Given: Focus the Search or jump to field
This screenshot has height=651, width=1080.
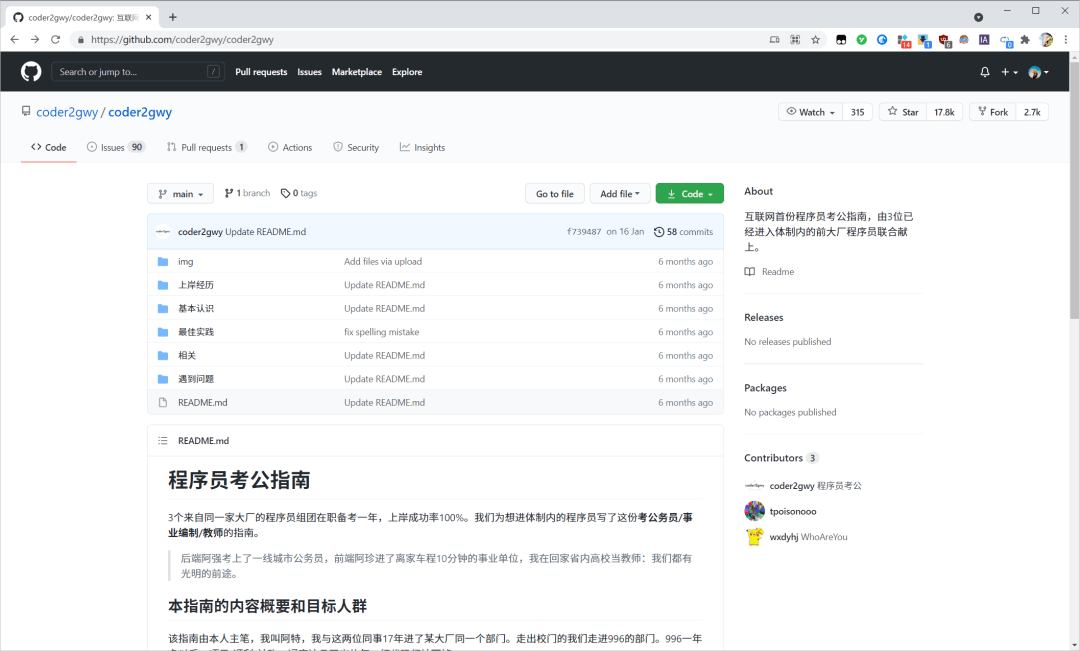Looking at the screenshot, I should pyautogui.click(x=138, y=72).
